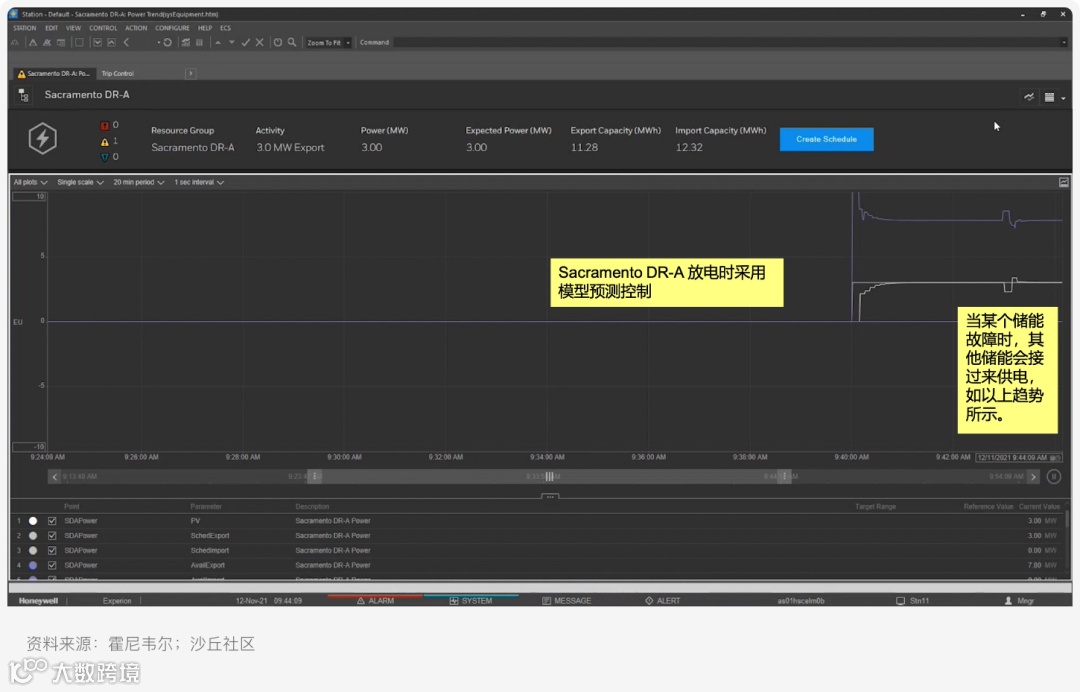1080x692 pixels.
Task: Open the CONTROL menu
Action: point(103,28)
